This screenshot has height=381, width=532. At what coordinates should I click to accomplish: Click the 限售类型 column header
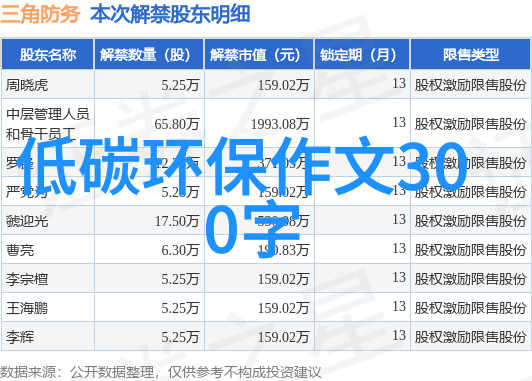tap(471, 54)
